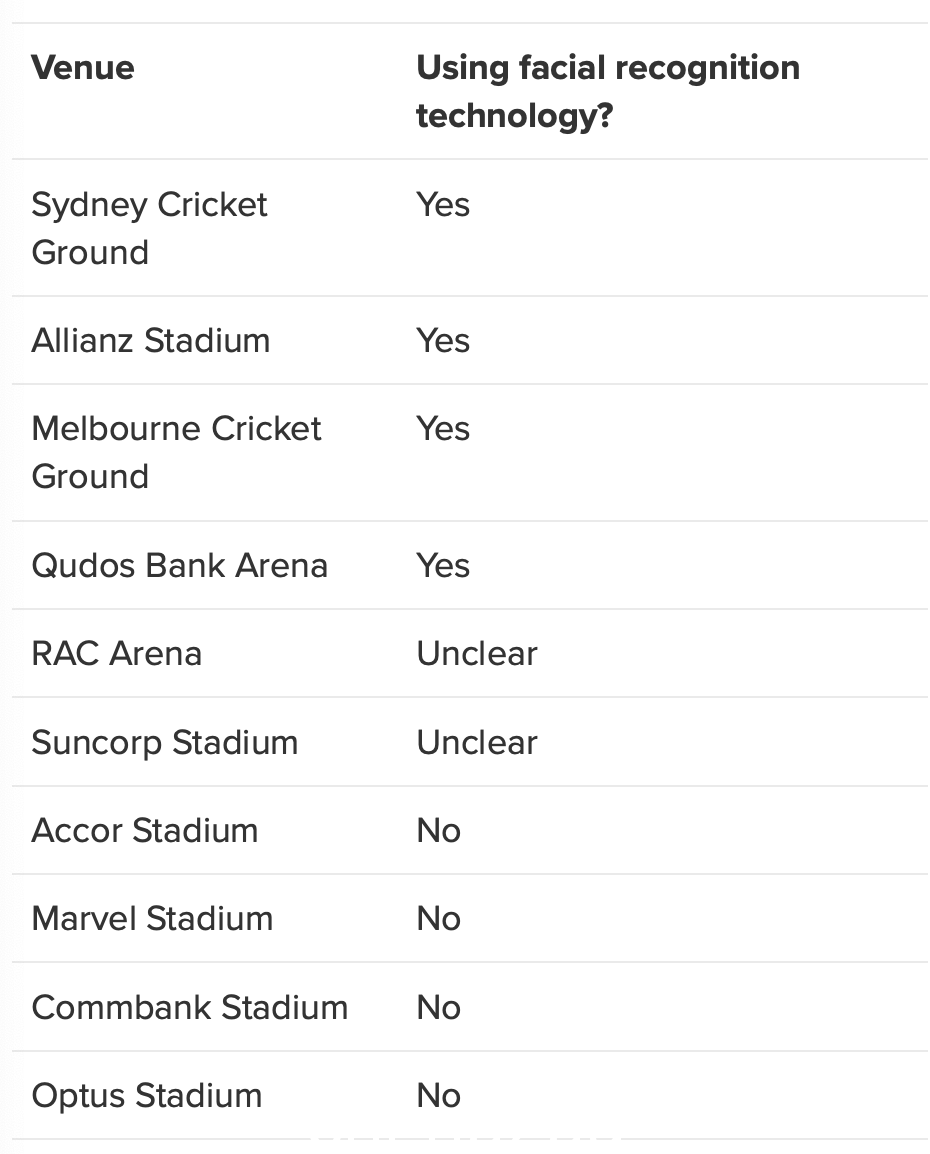
Task: Select the Sydney Cricket Ground venue cell
Action: coord(149,228)
